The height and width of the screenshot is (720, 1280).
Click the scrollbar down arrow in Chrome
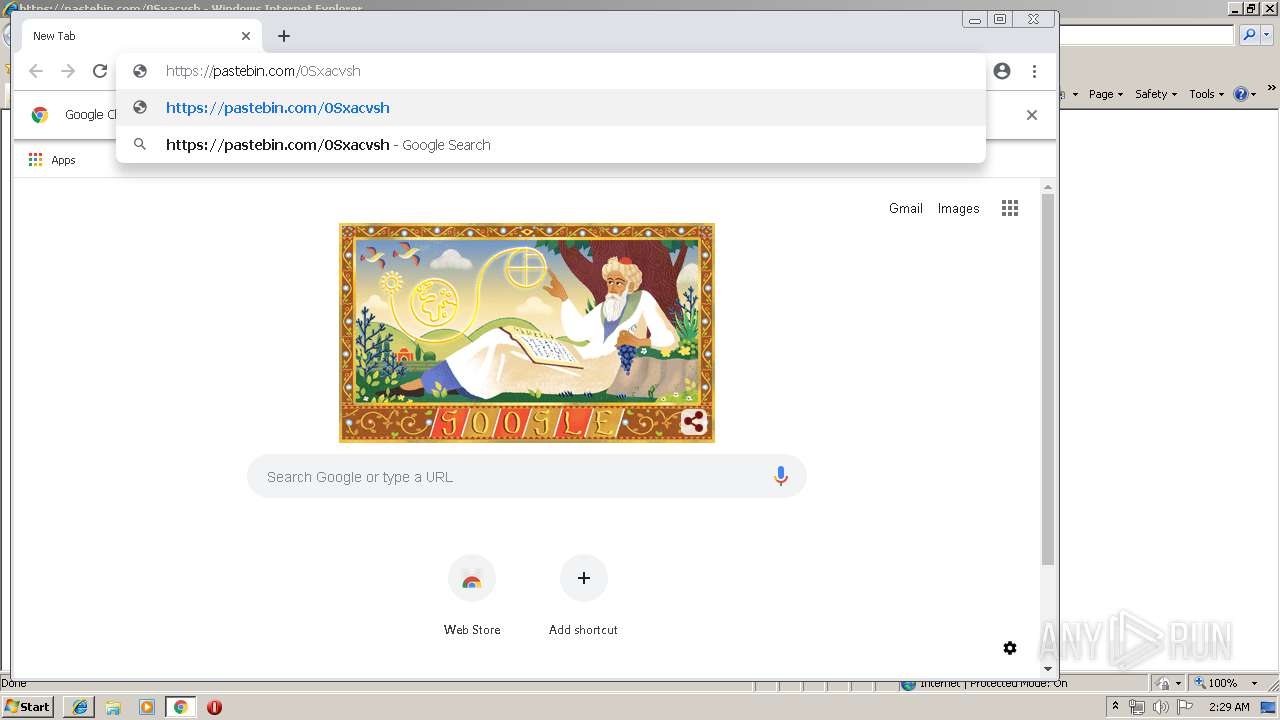coord(1048,668)
